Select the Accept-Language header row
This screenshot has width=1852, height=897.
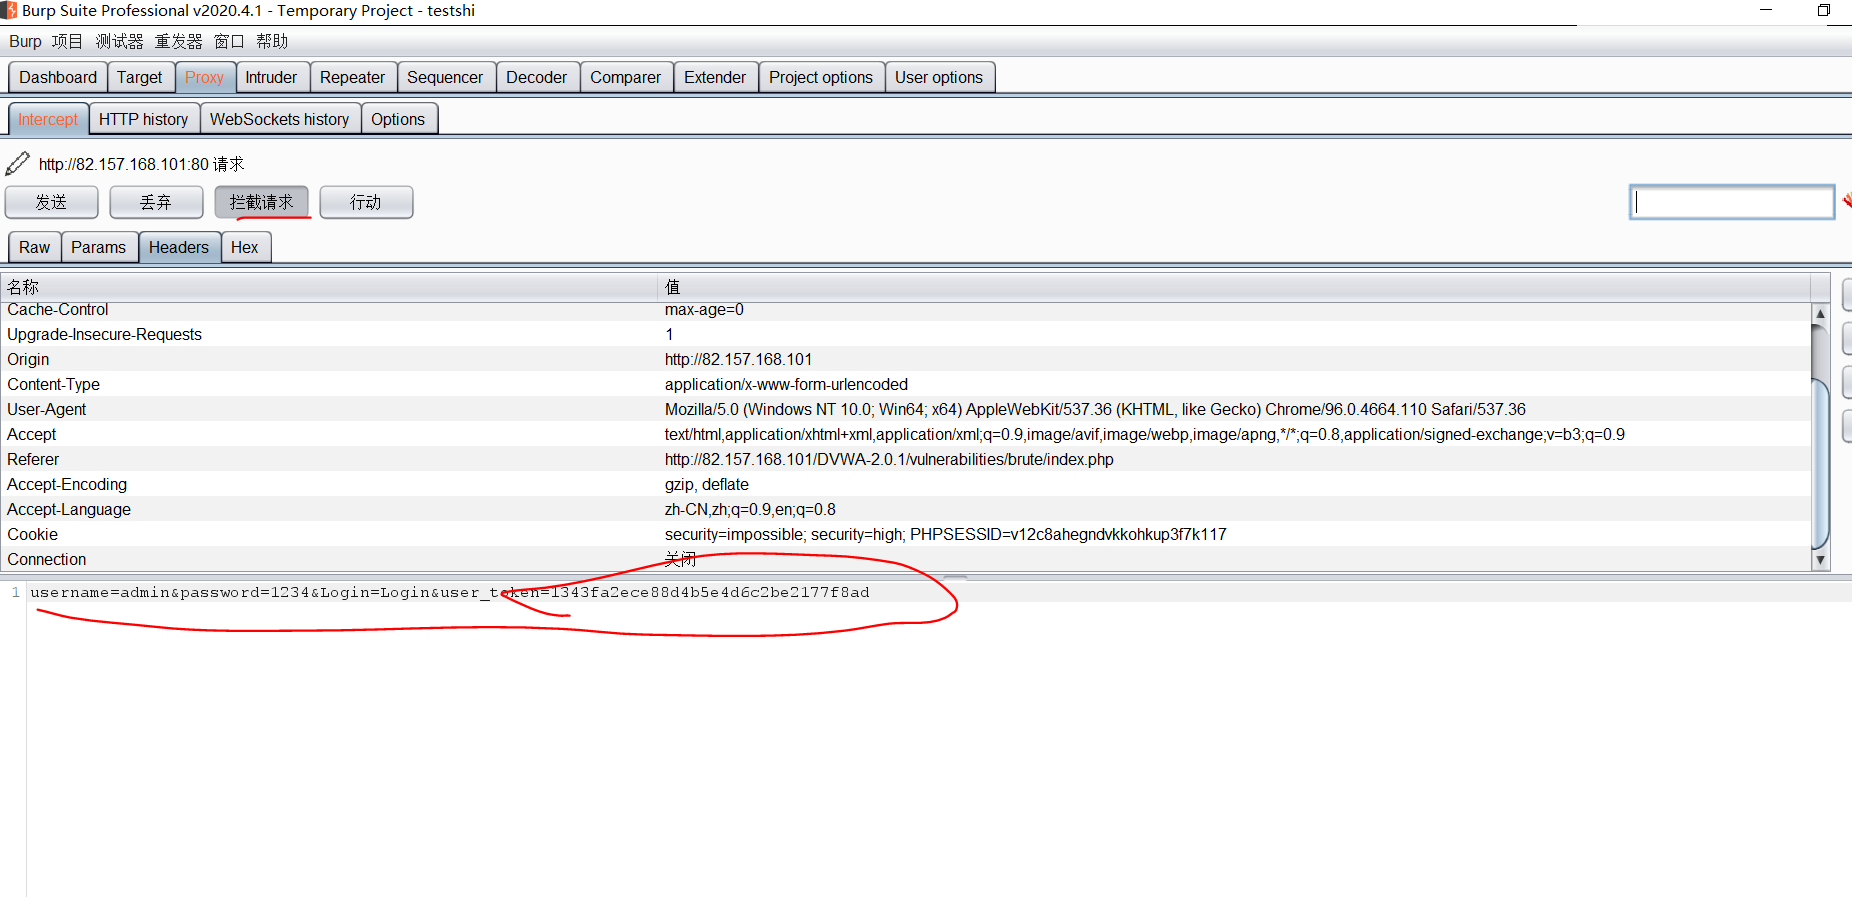point(905,509)
